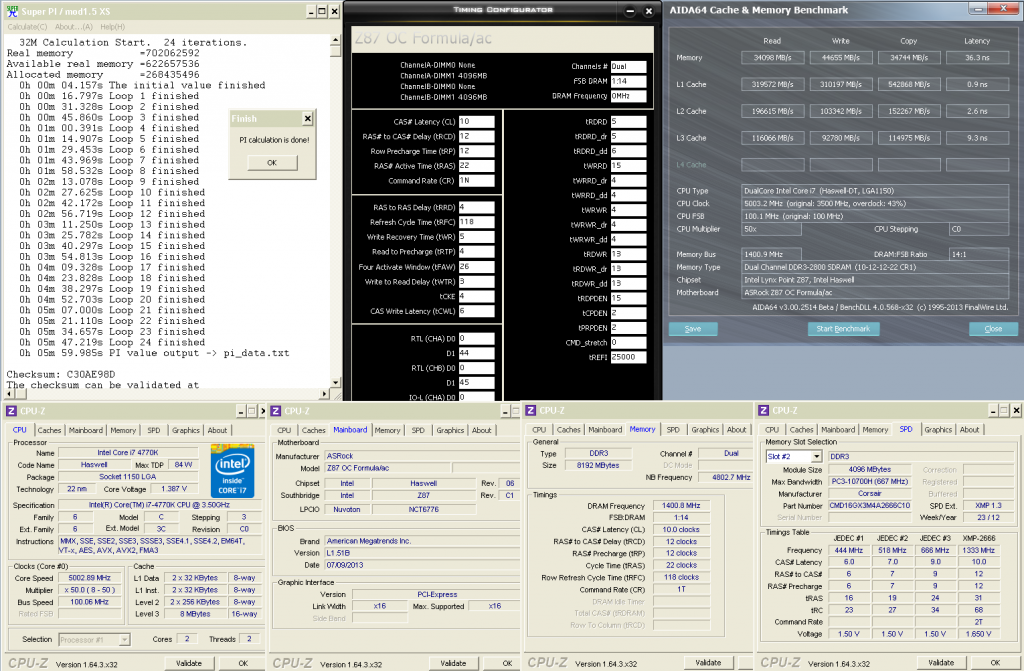This screenshot has width=1024, height=671.
Task: In CPU-Z showing Memory Slot Selection, open Graphics tab
Action: pos(938,429)
